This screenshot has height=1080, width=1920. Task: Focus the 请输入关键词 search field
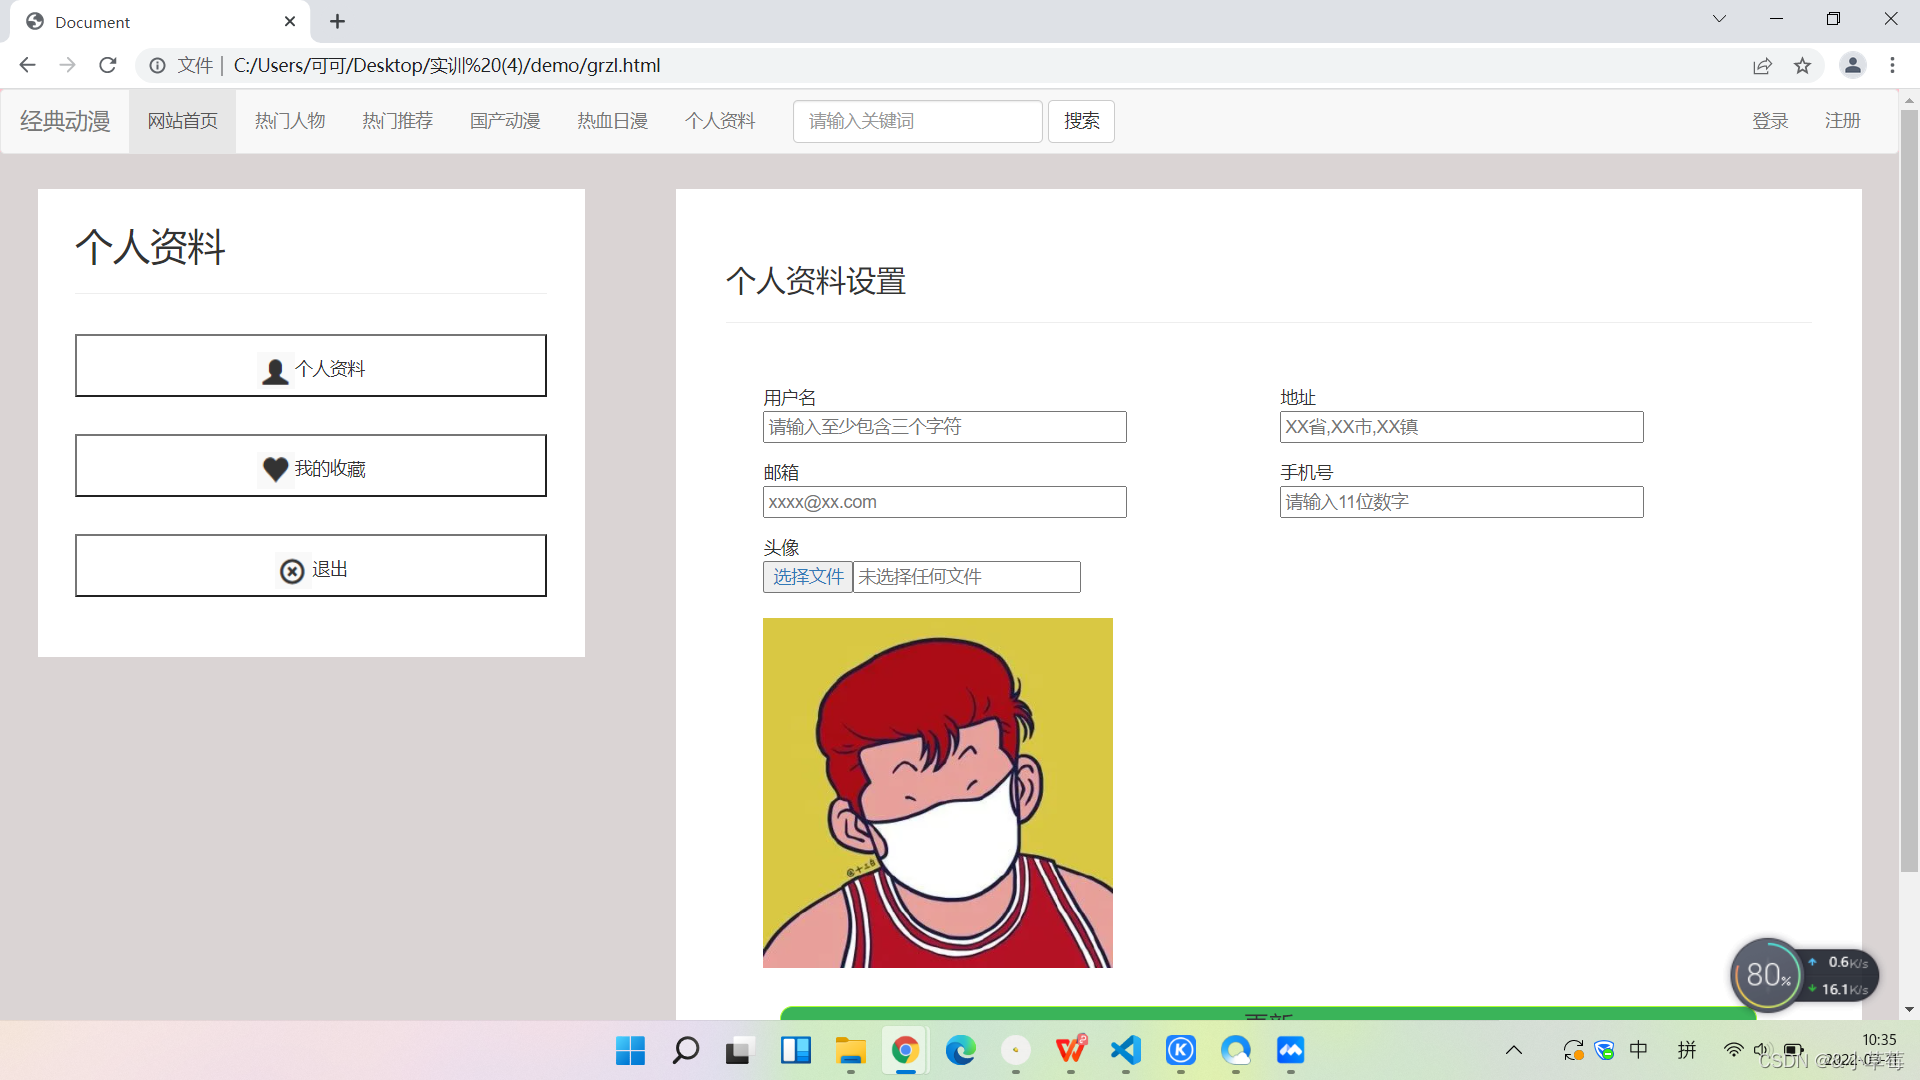click(x=917, y=121)
